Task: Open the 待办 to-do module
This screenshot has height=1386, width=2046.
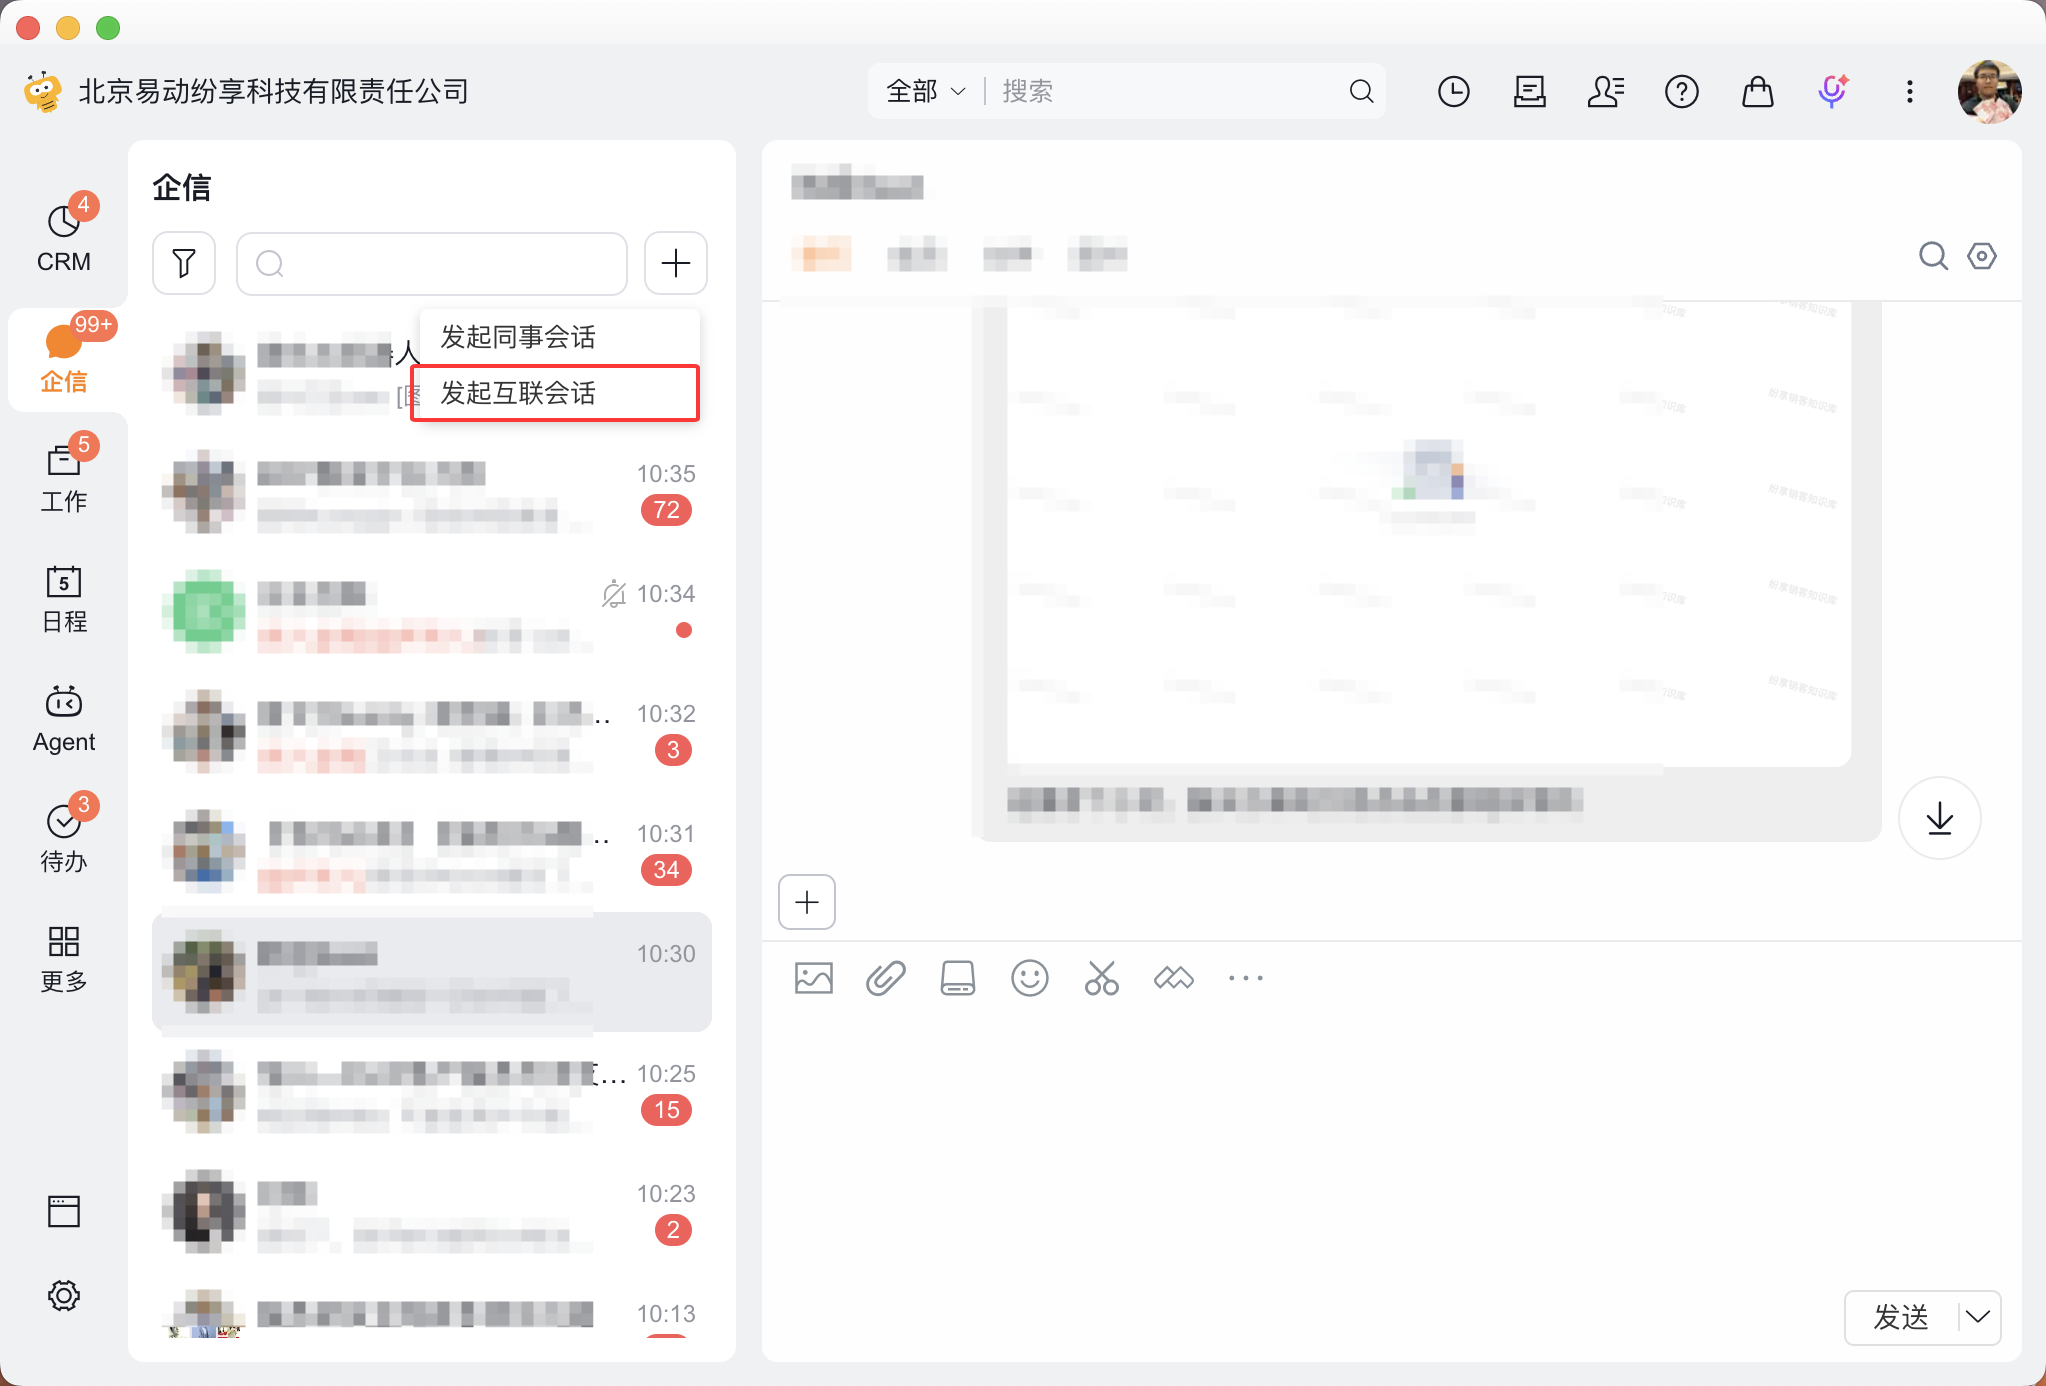Action: click(64, 837)
